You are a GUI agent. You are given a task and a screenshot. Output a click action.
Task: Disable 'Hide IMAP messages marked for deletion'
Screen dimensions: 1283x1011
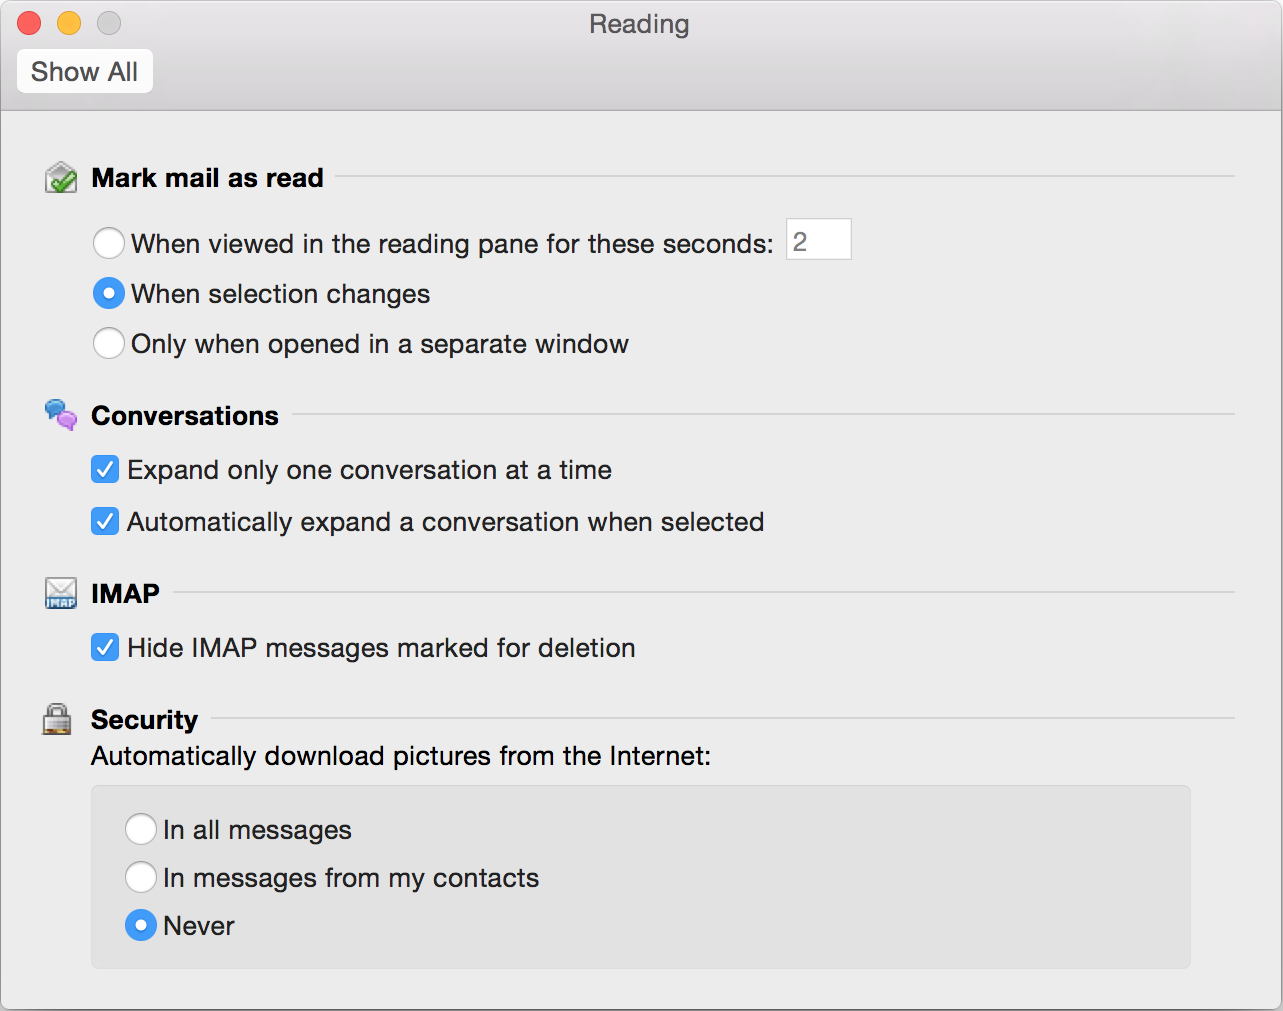pos(105,647)
